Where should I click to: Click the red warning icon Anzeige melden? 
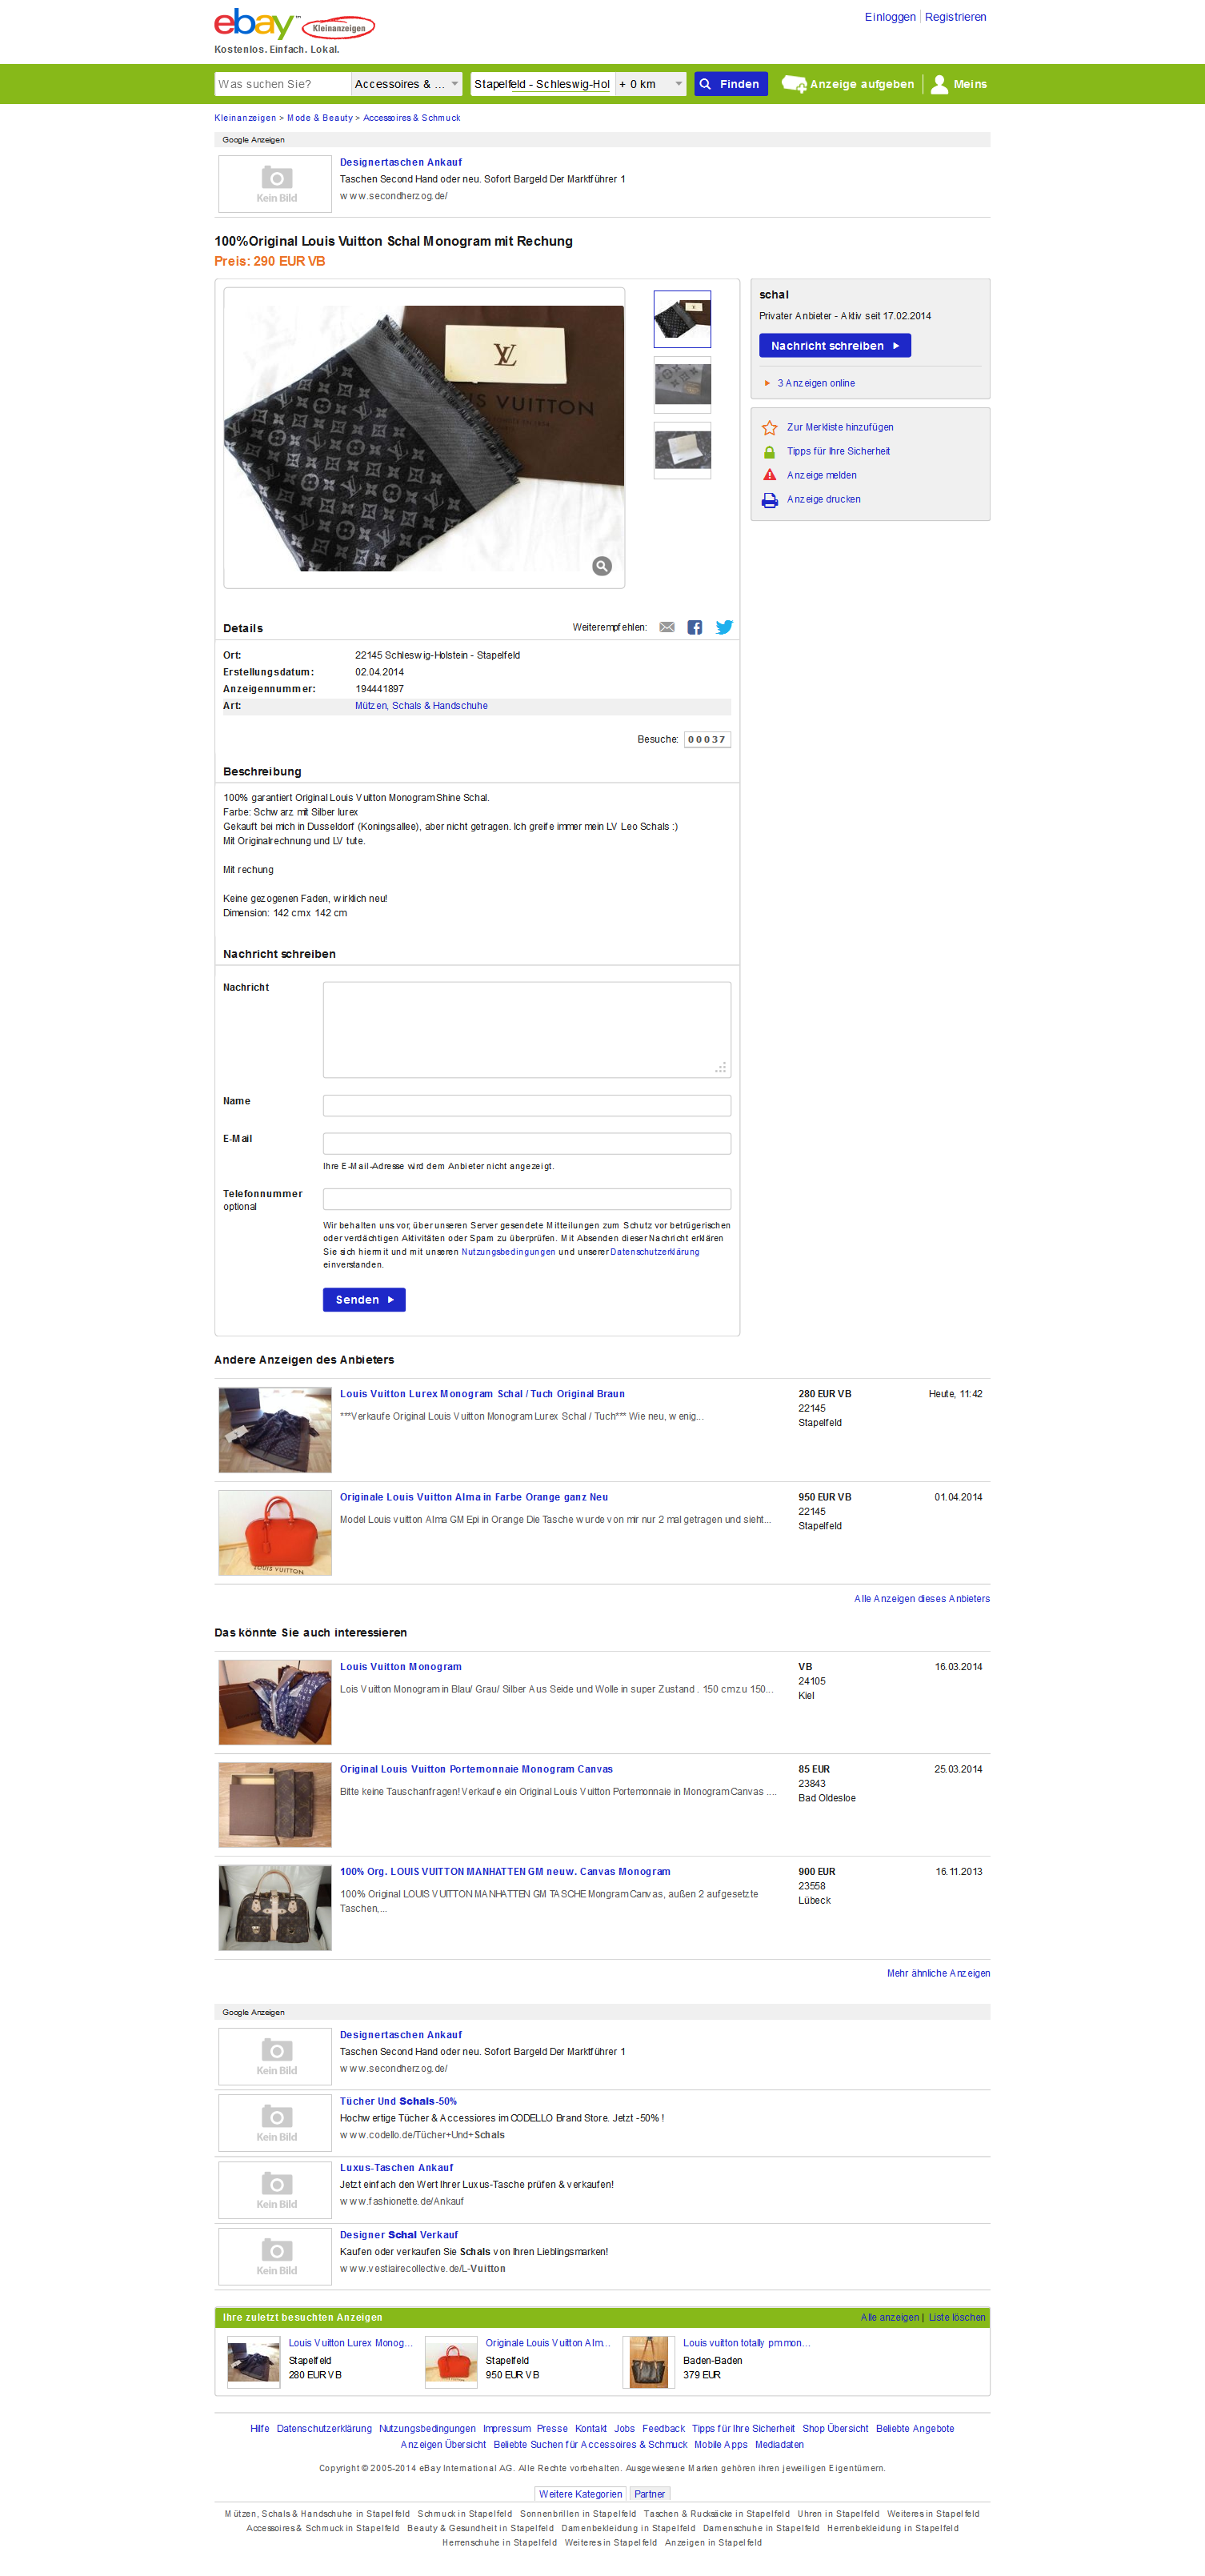[770, 475]
